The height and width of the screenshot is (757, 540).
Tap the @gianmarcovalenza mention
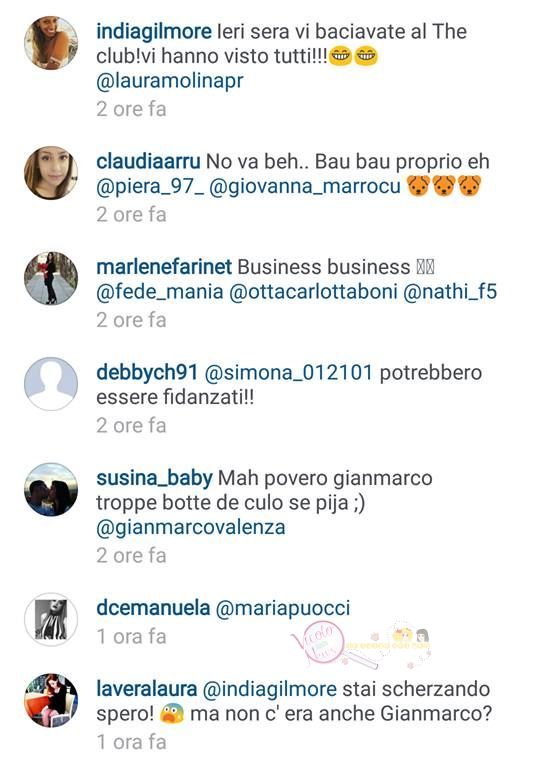tap(191, 527)
